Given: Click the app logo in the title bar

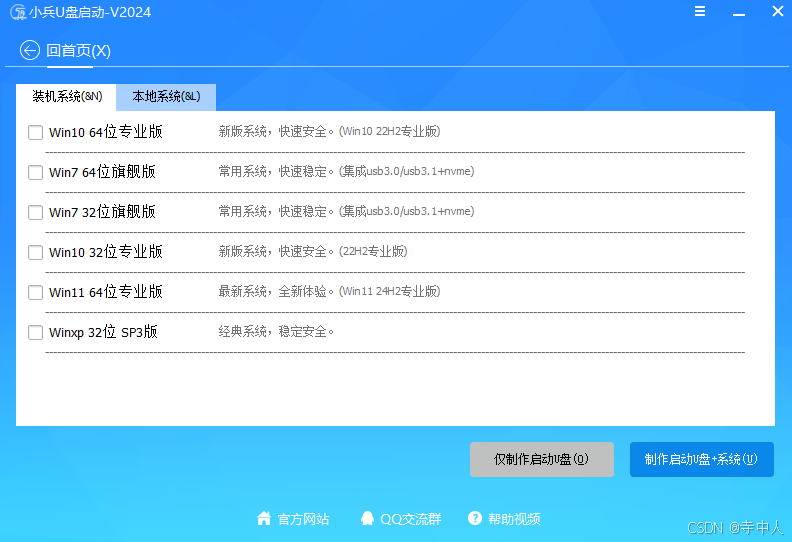Looking at the screenshot, I should coord(18,12).
